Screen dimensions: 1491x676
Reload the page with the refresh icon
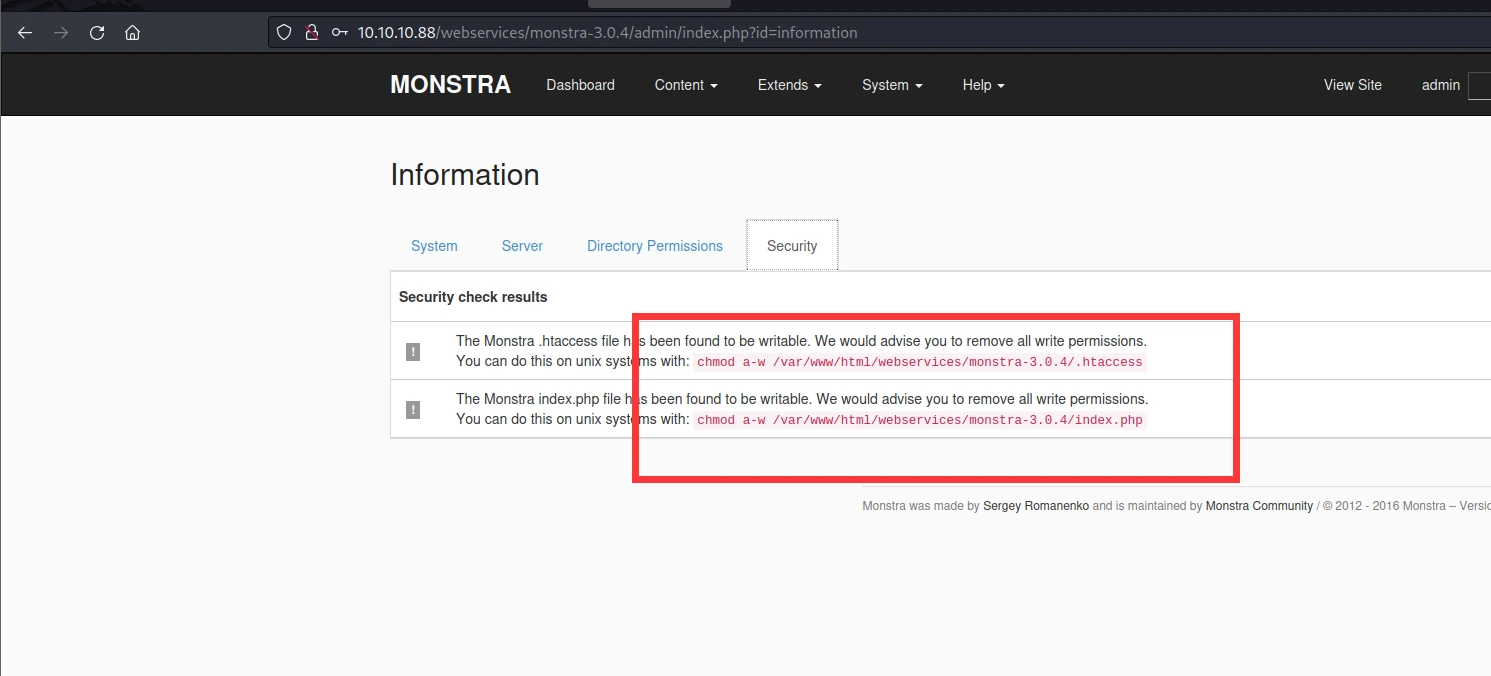point(97,32)
